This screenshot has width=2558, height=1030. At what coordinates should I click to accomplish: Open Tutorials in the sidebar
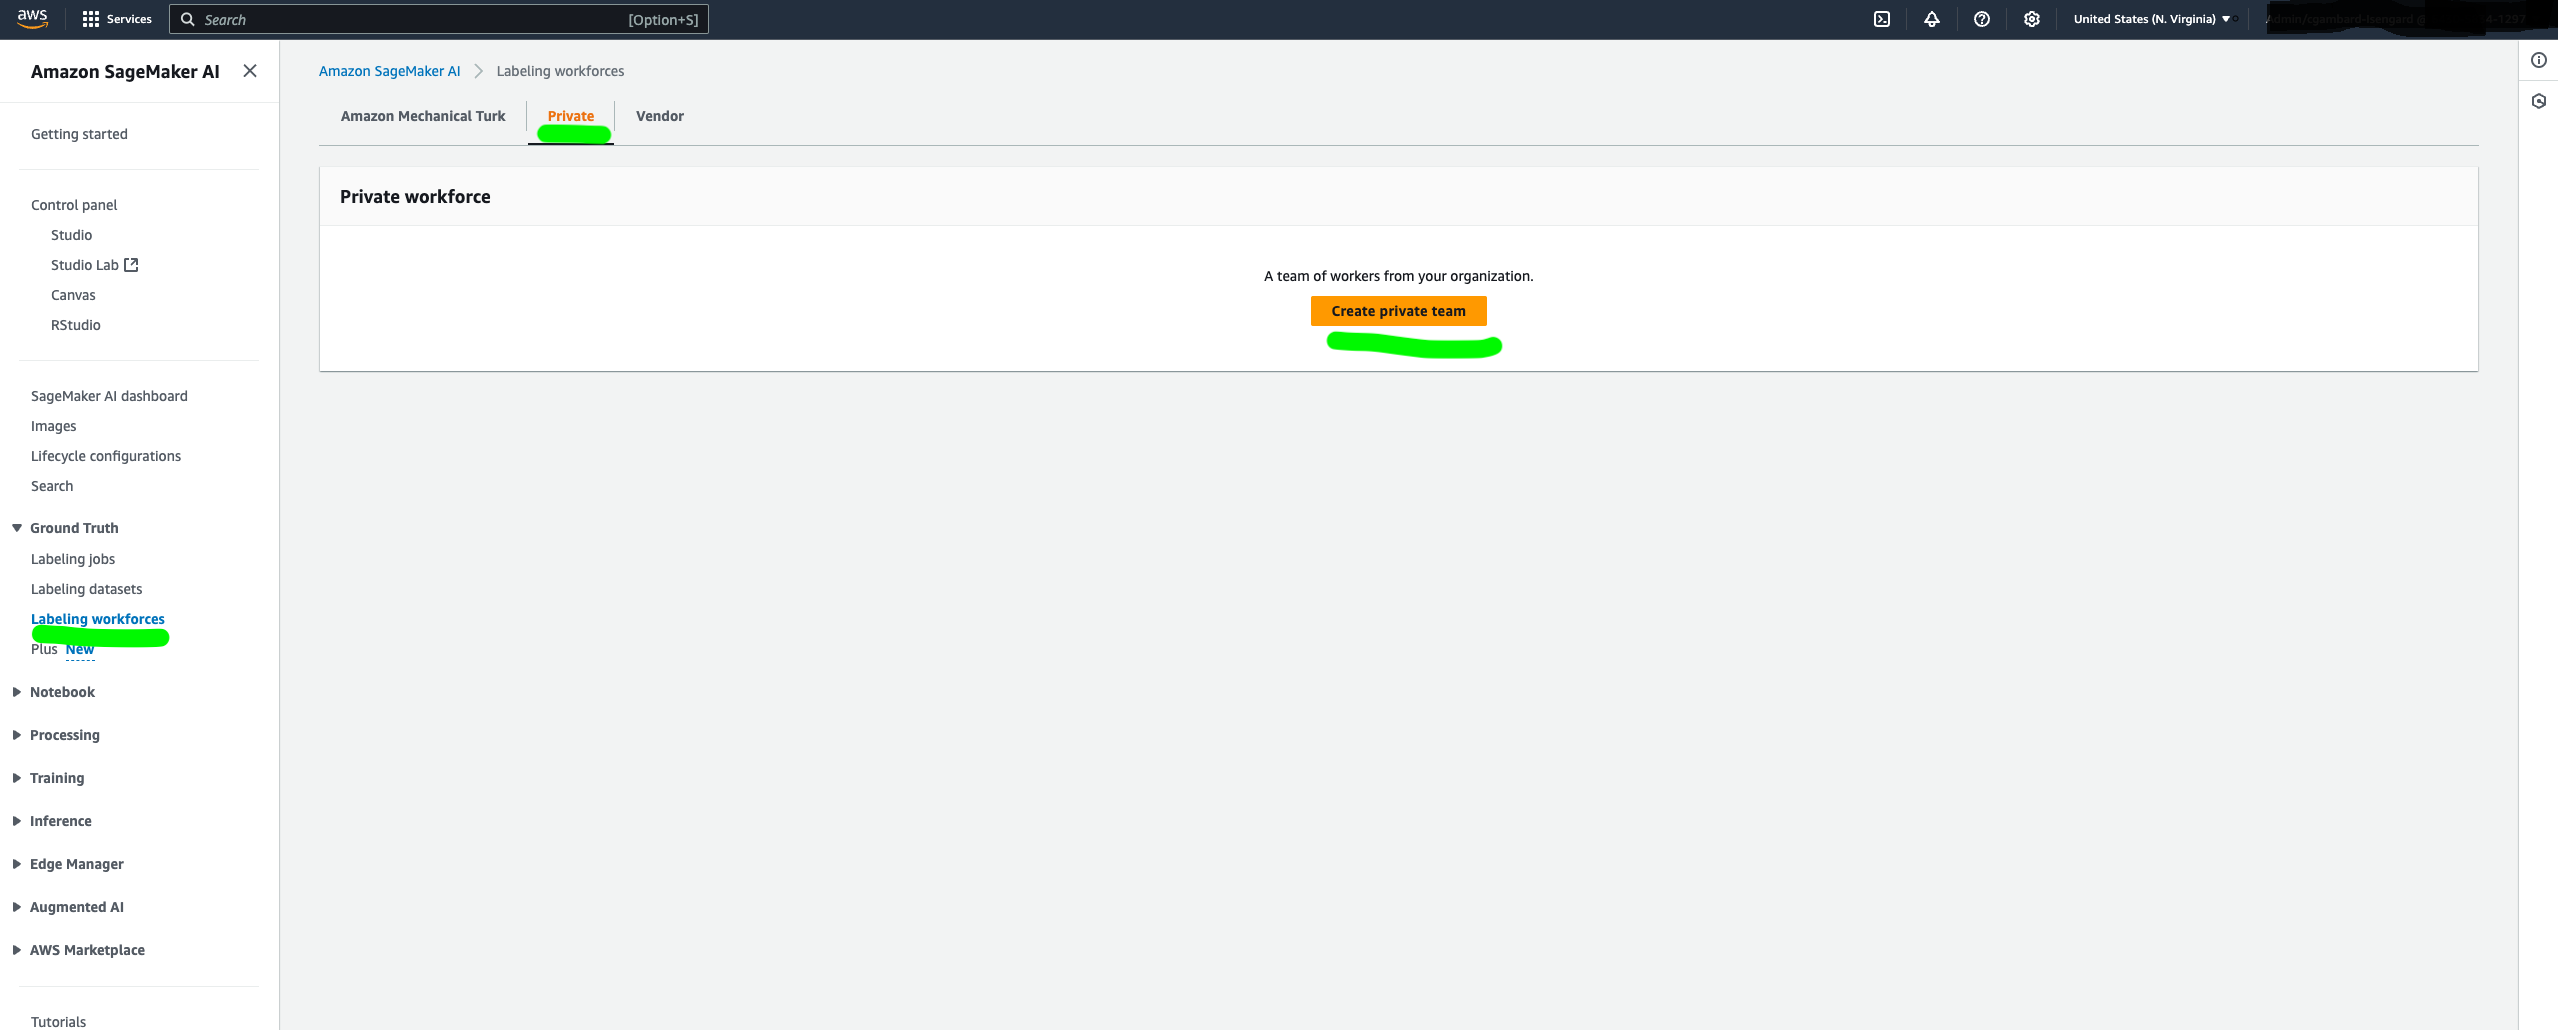(x=58, y=1022)
